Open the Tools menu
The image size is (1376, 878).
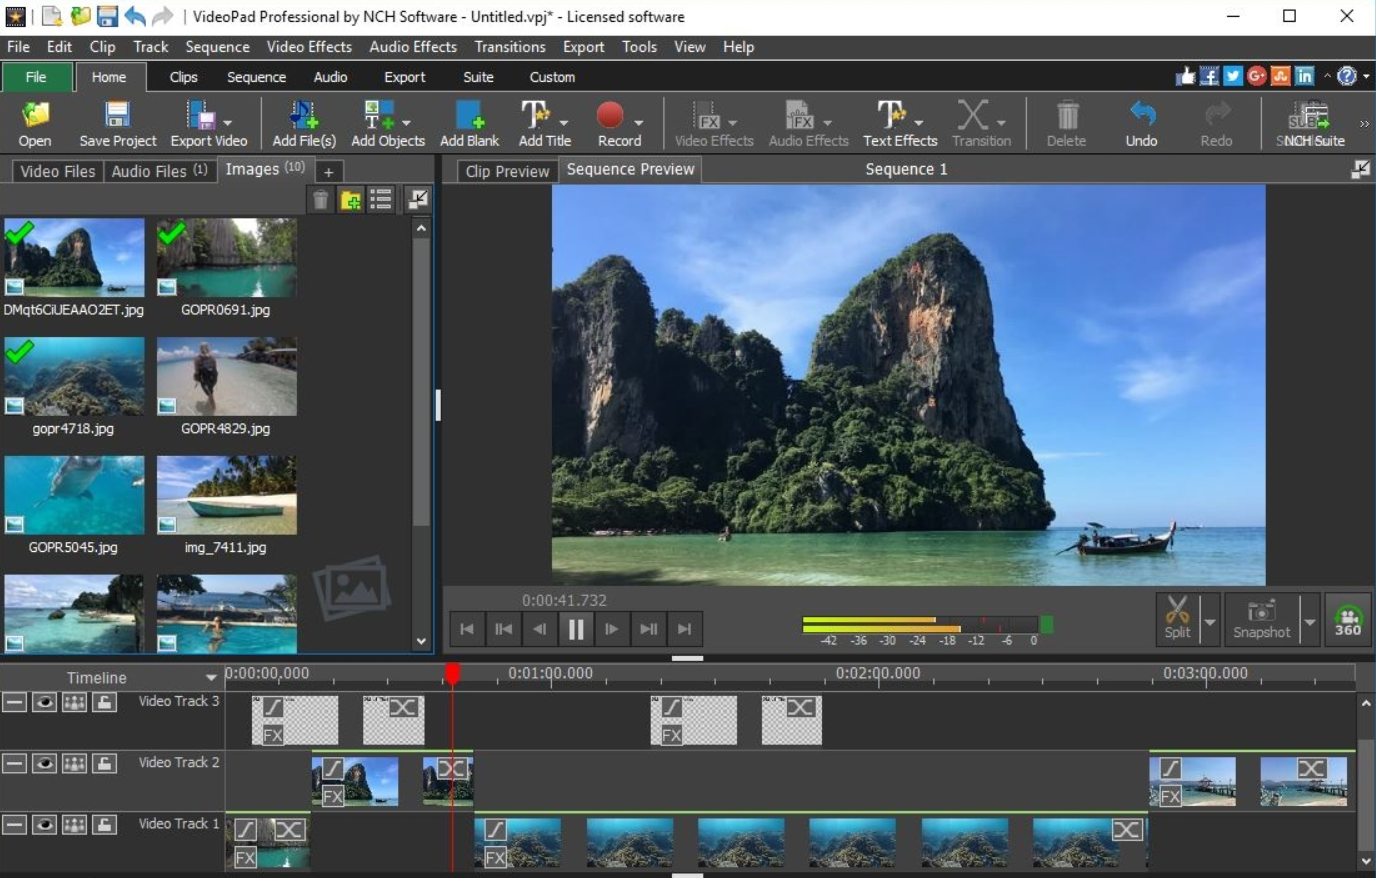point(639,47)
